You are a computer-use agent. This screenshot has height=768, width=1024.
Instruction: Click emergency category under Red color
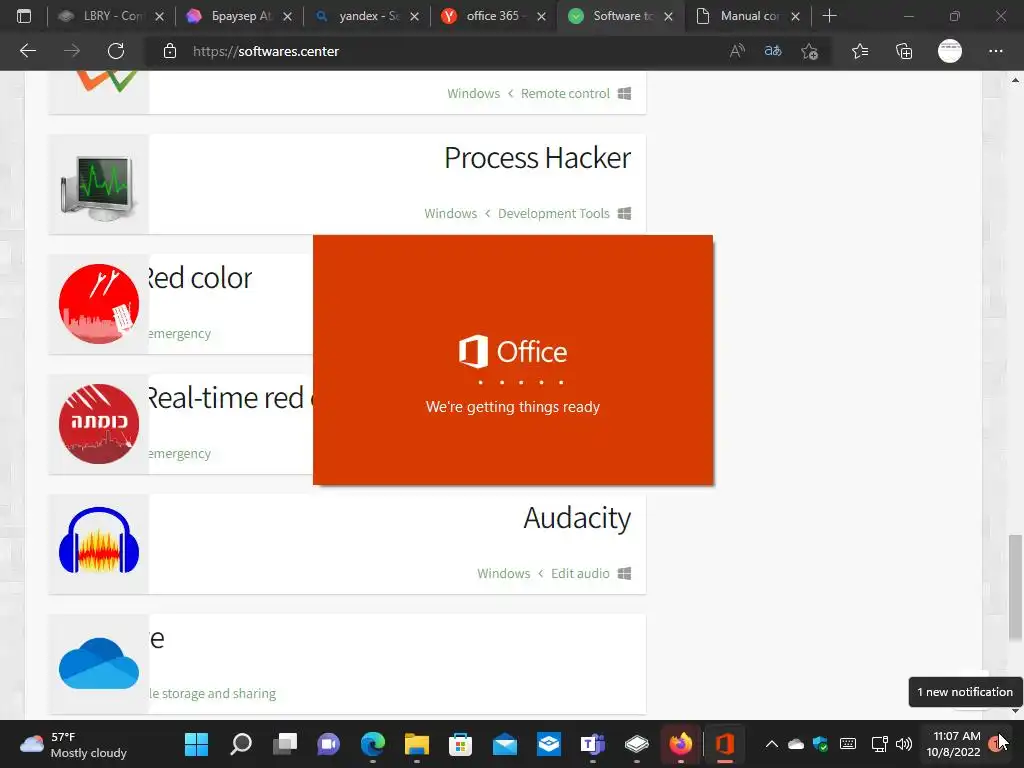[x=180, y=334]
